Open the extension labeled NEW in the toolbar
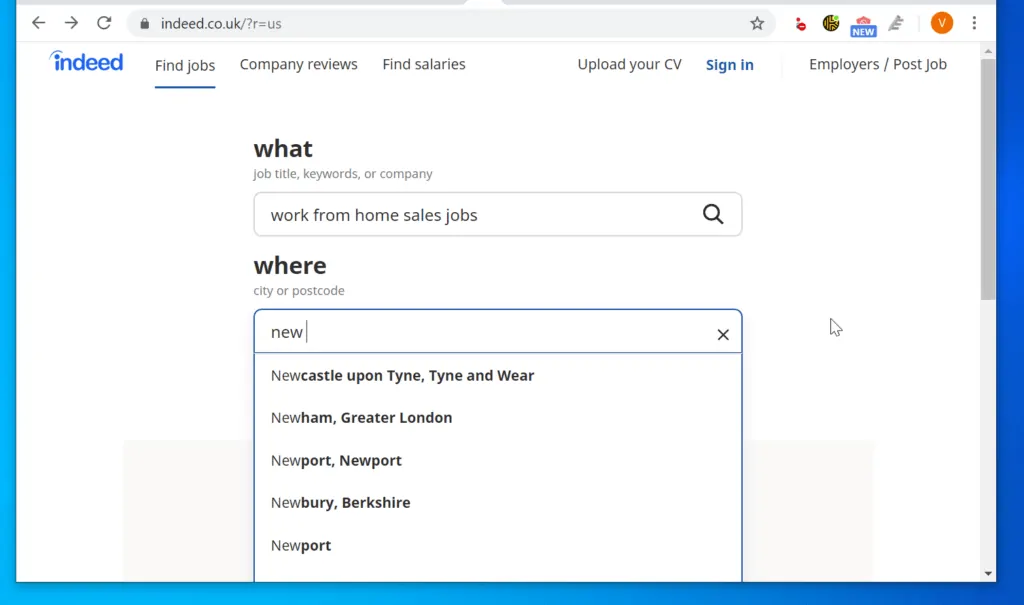 coord(863,25)
